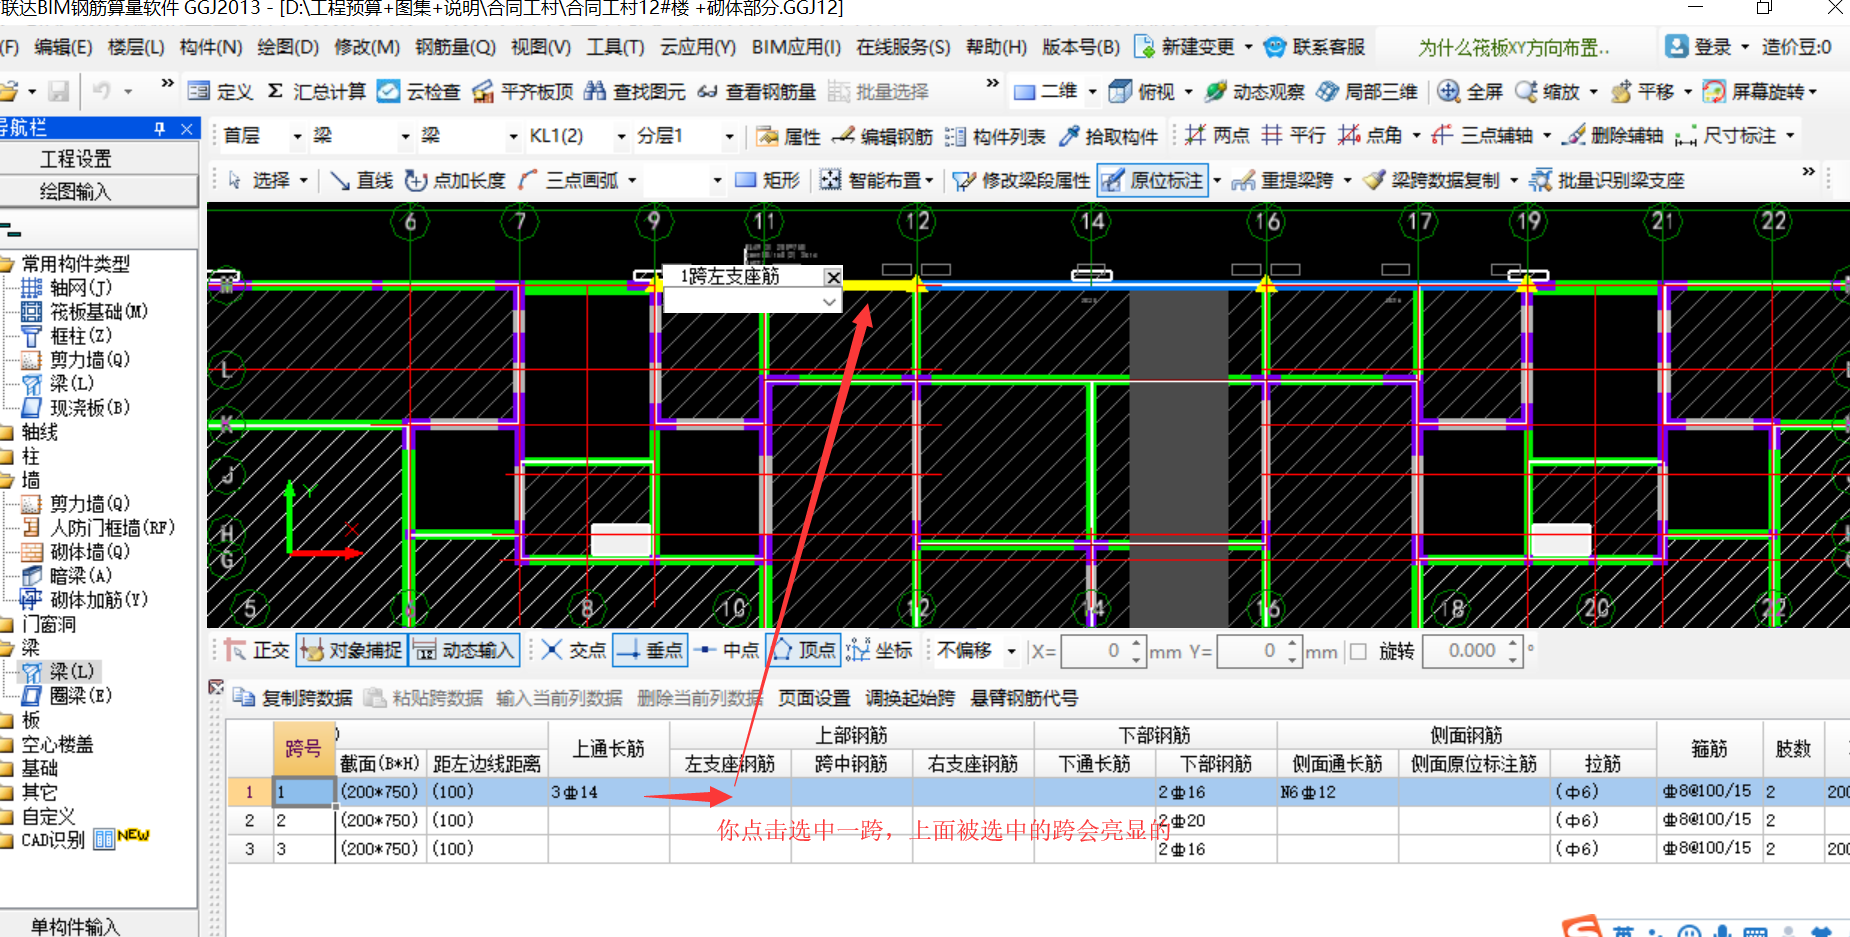Open the 钢筋量(Q) menu
1850x937 pixels.
[455, 47]
